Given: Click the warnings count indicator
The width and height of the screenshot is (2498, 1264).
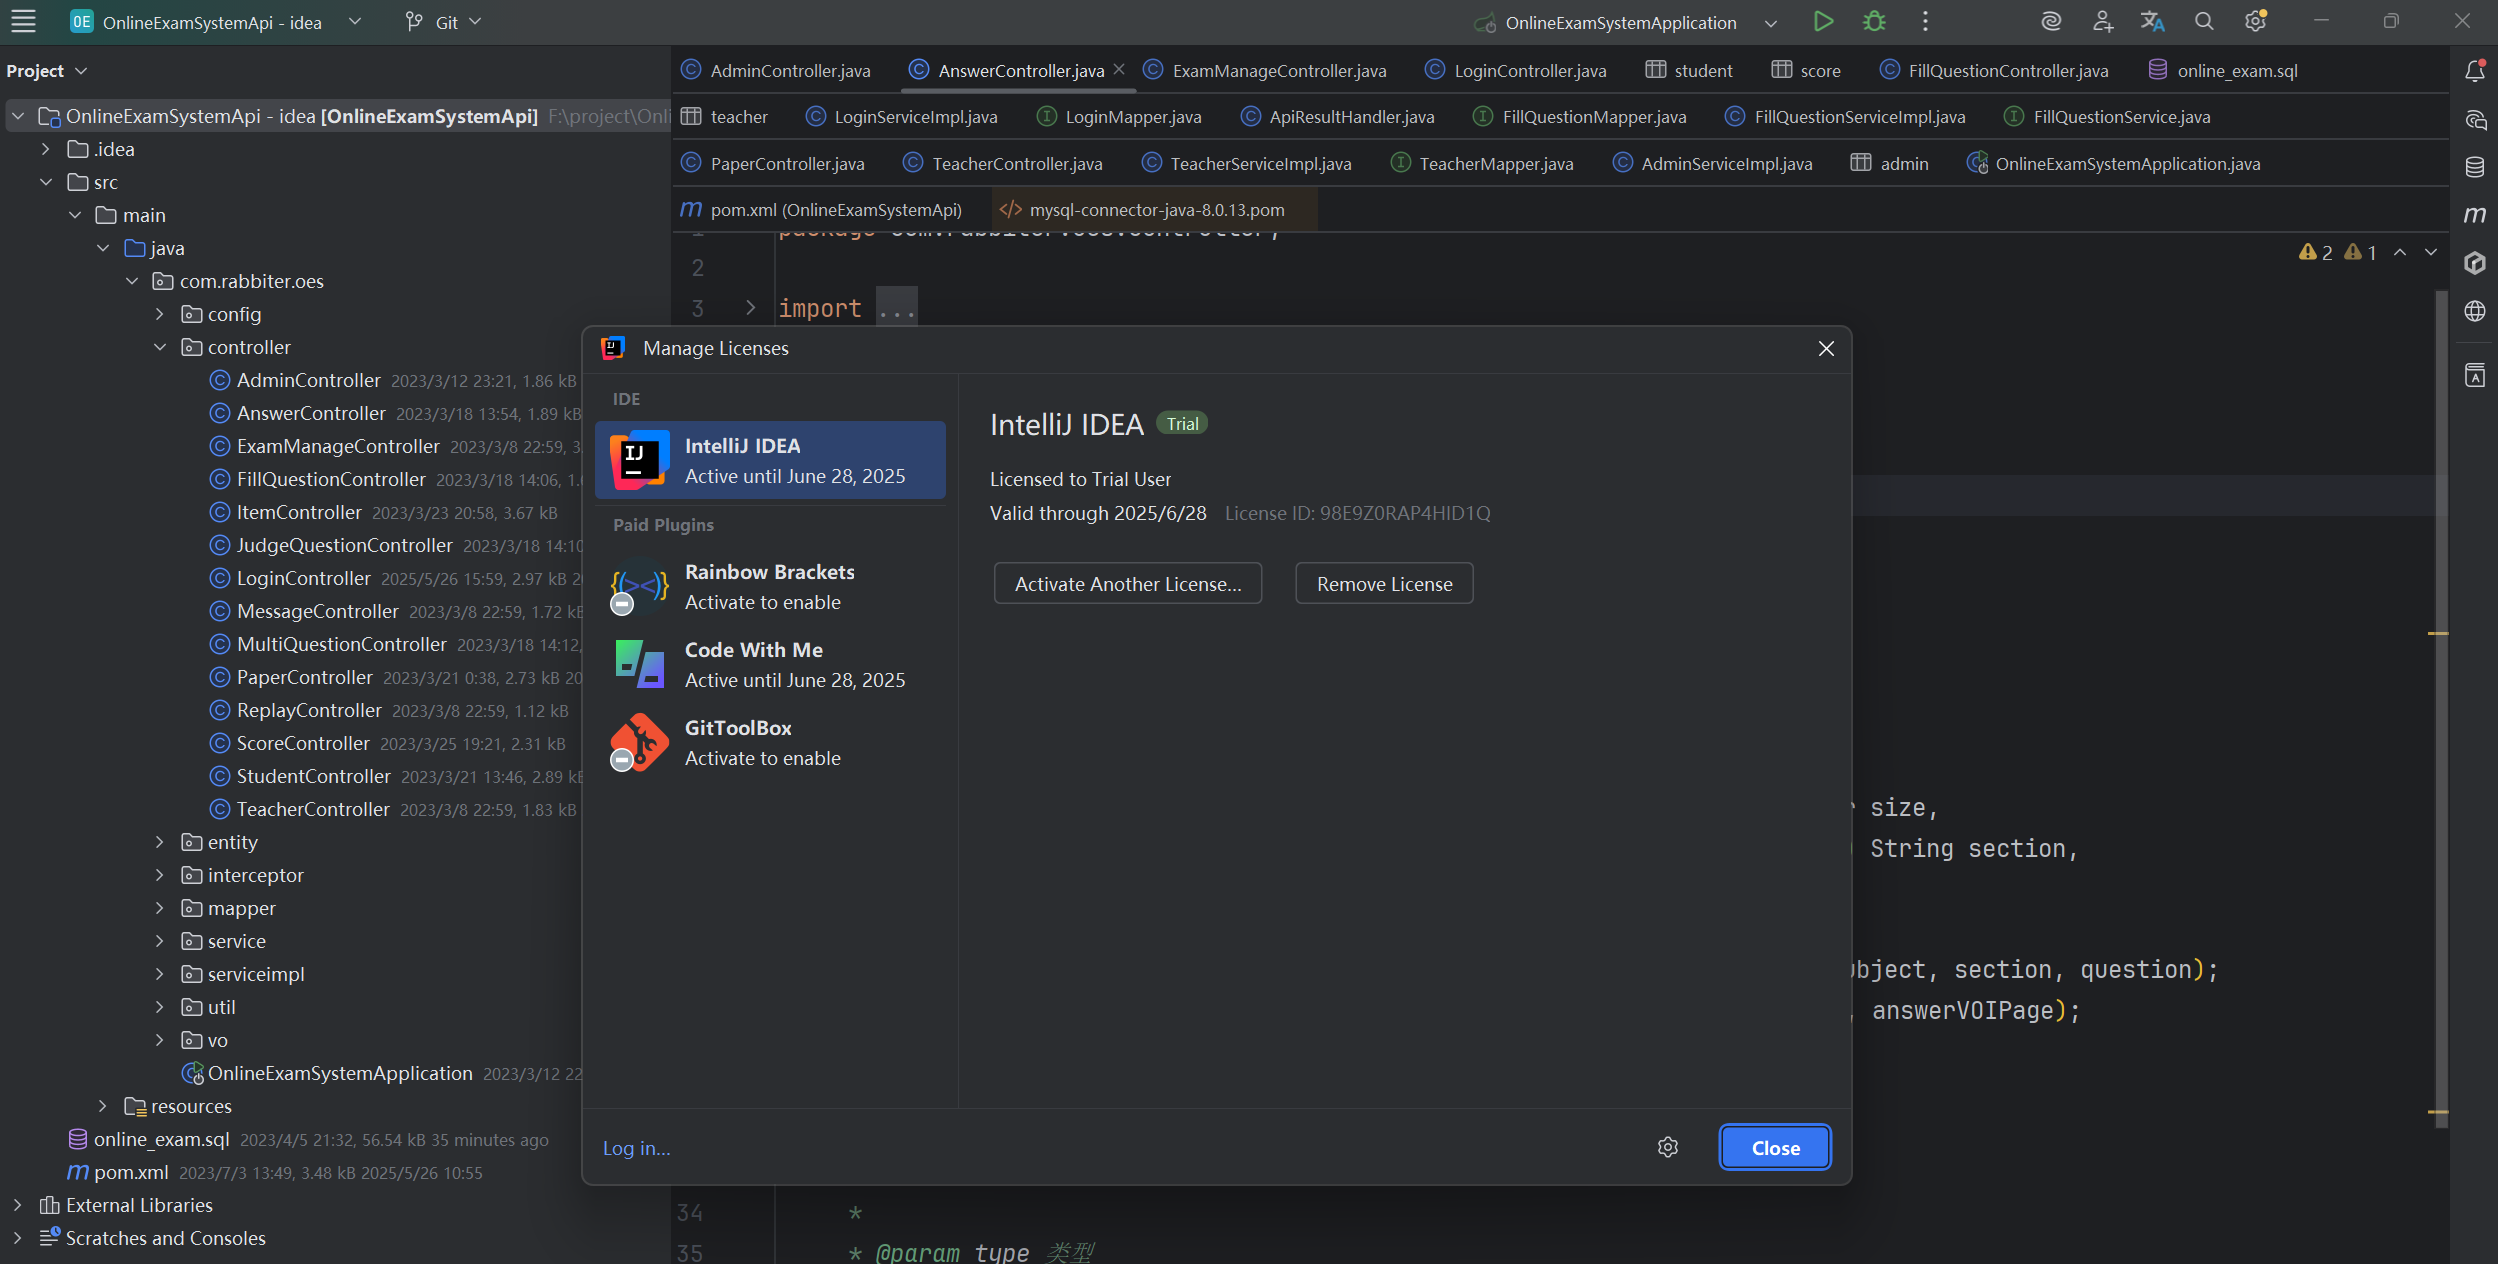Looking at the screenshot, I should [2337, 252].
